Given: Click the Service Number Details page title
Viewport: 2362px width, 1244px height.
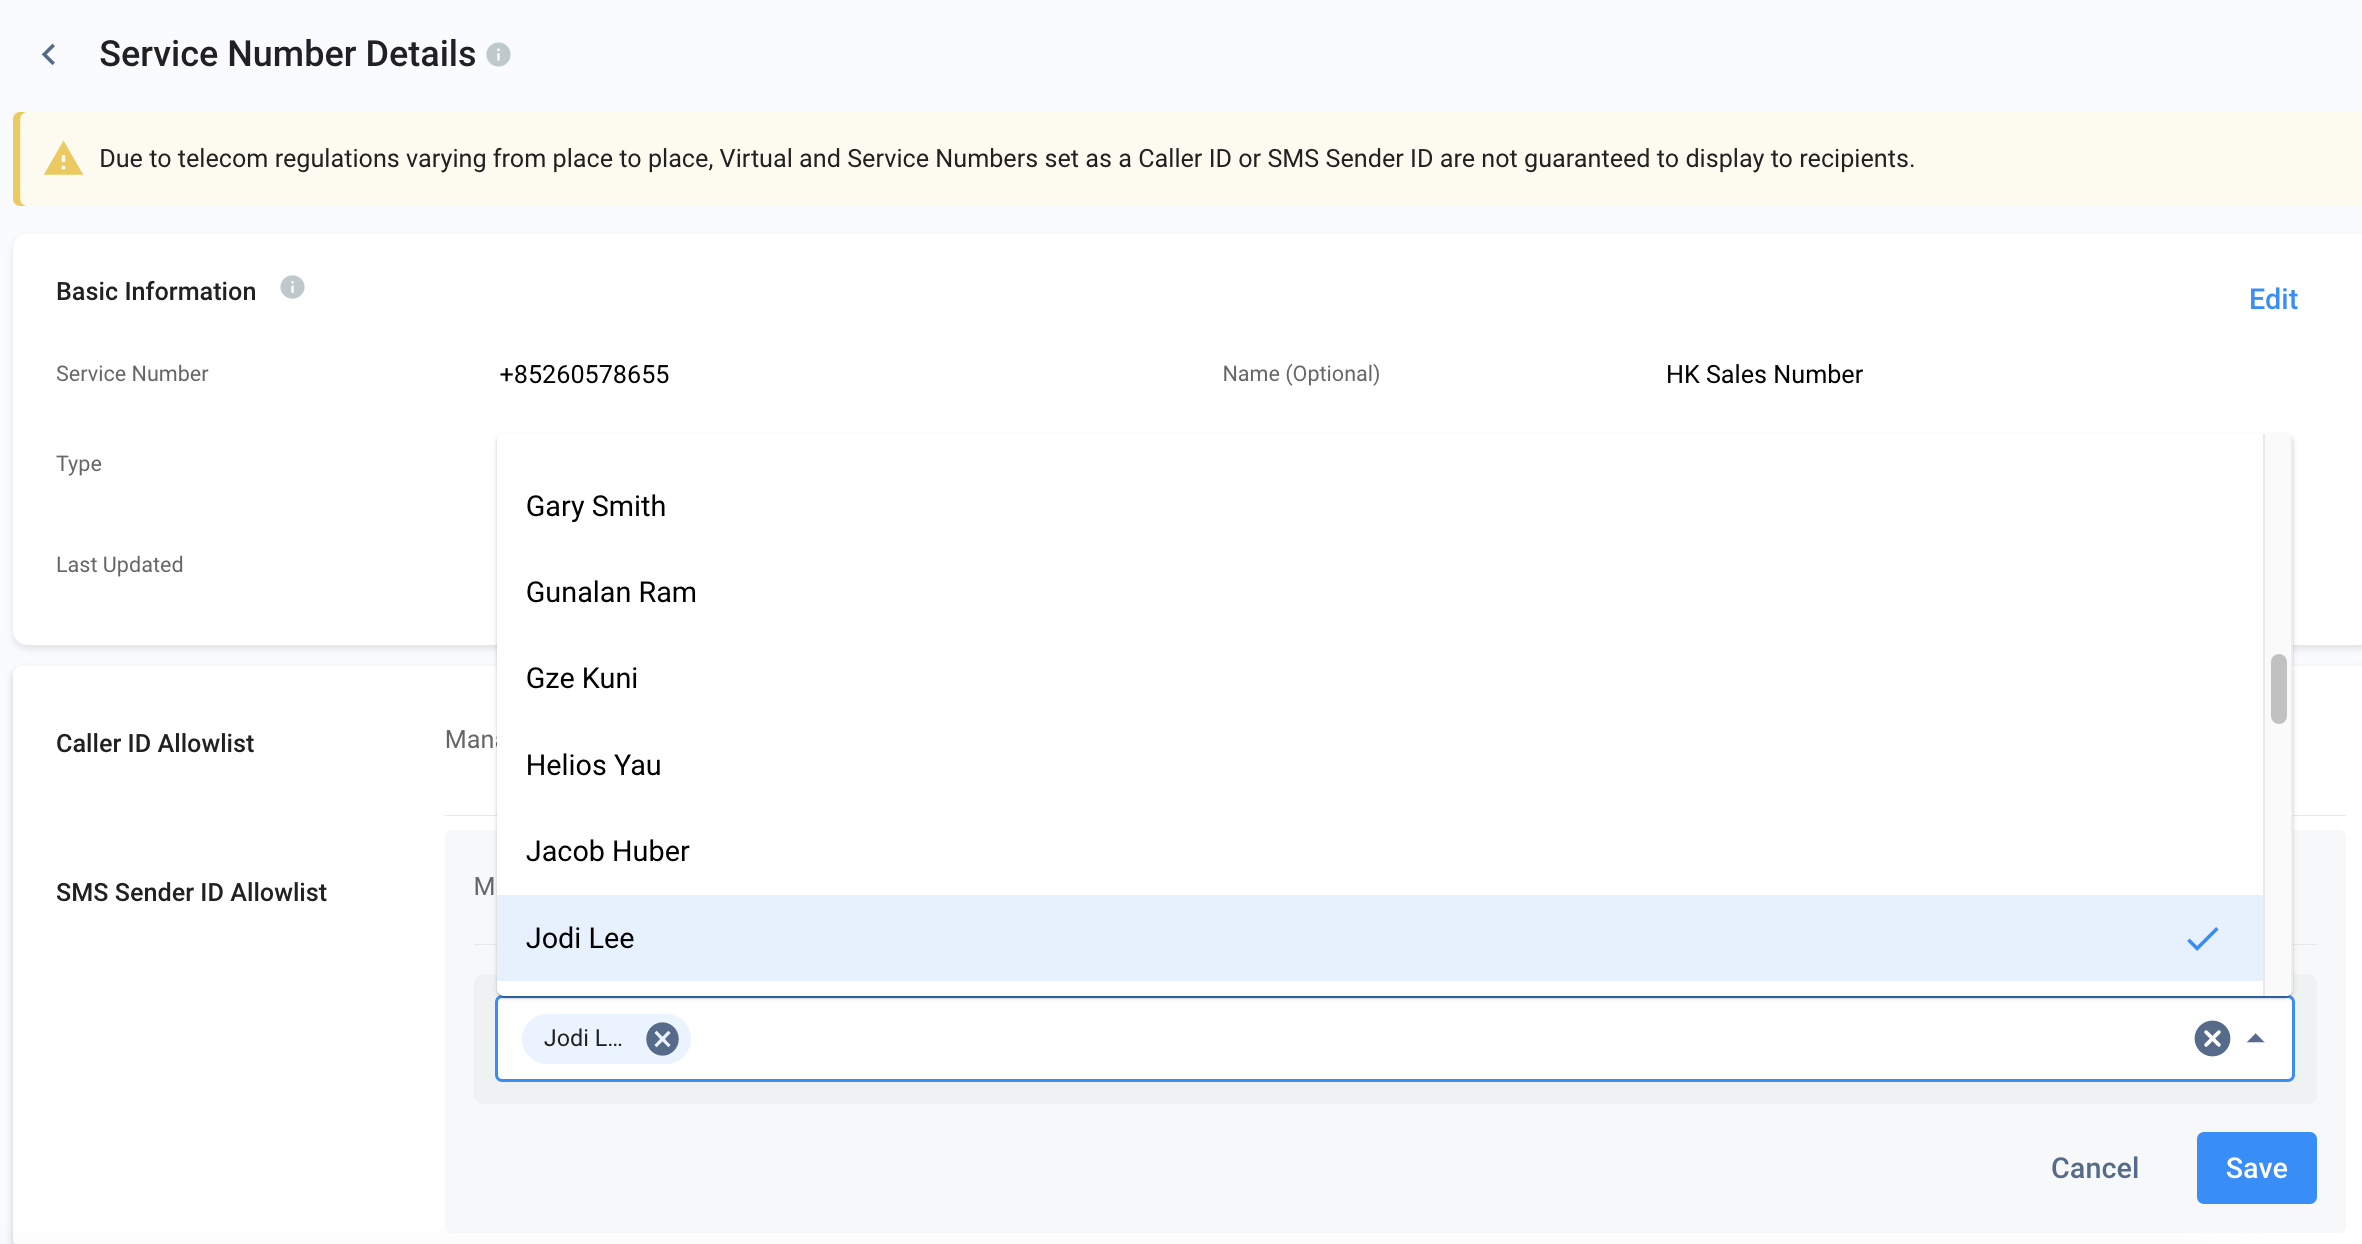Looking at the screenshot, I should tap(287, 54).
